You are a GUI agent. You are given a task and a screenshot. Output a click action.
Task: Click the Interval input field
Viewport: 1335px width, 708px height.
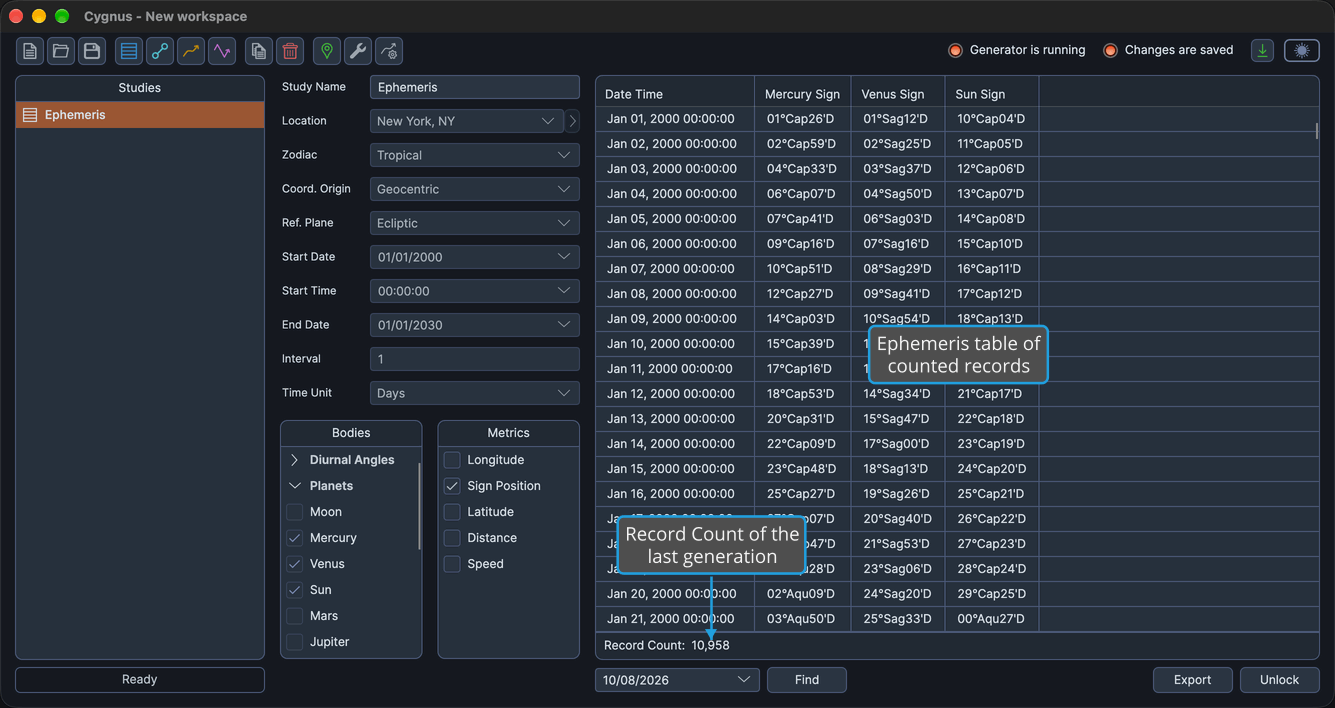tap(475, 359)
